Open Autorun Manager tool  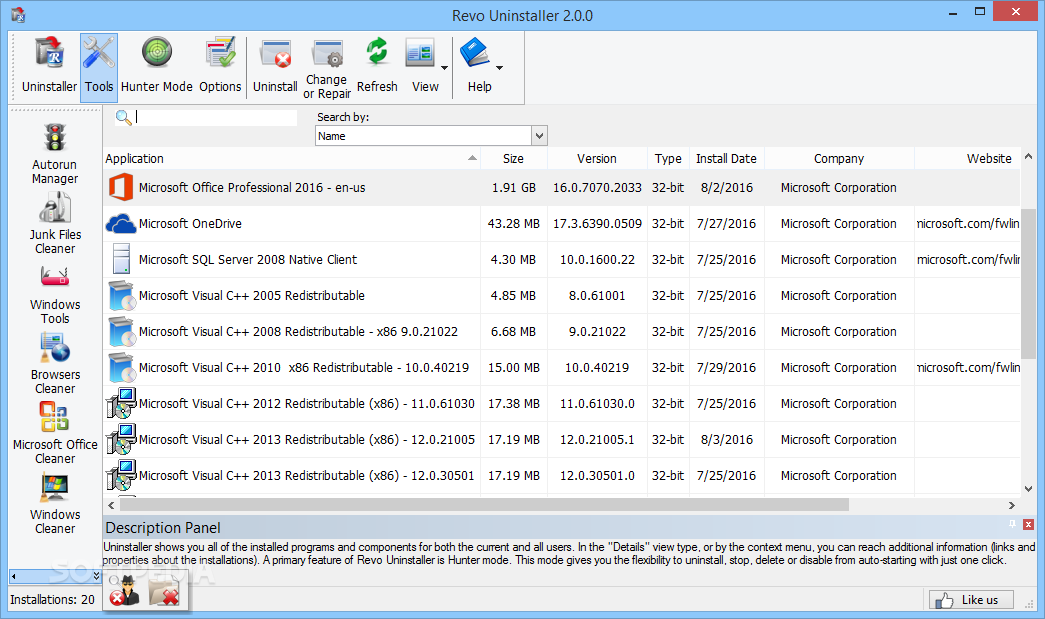(55, 154)
